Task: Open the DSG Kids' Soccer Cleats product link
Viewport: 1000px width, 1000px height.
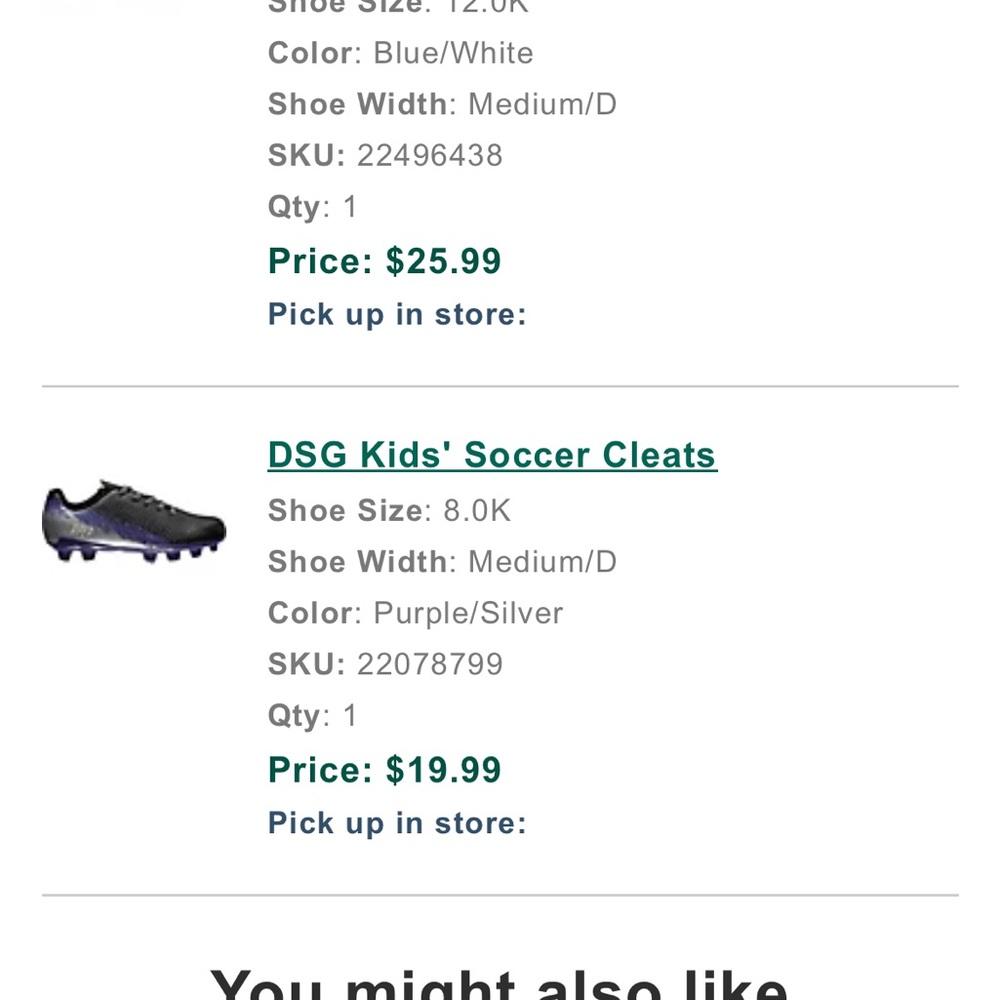Action: [x=491, y=455]
